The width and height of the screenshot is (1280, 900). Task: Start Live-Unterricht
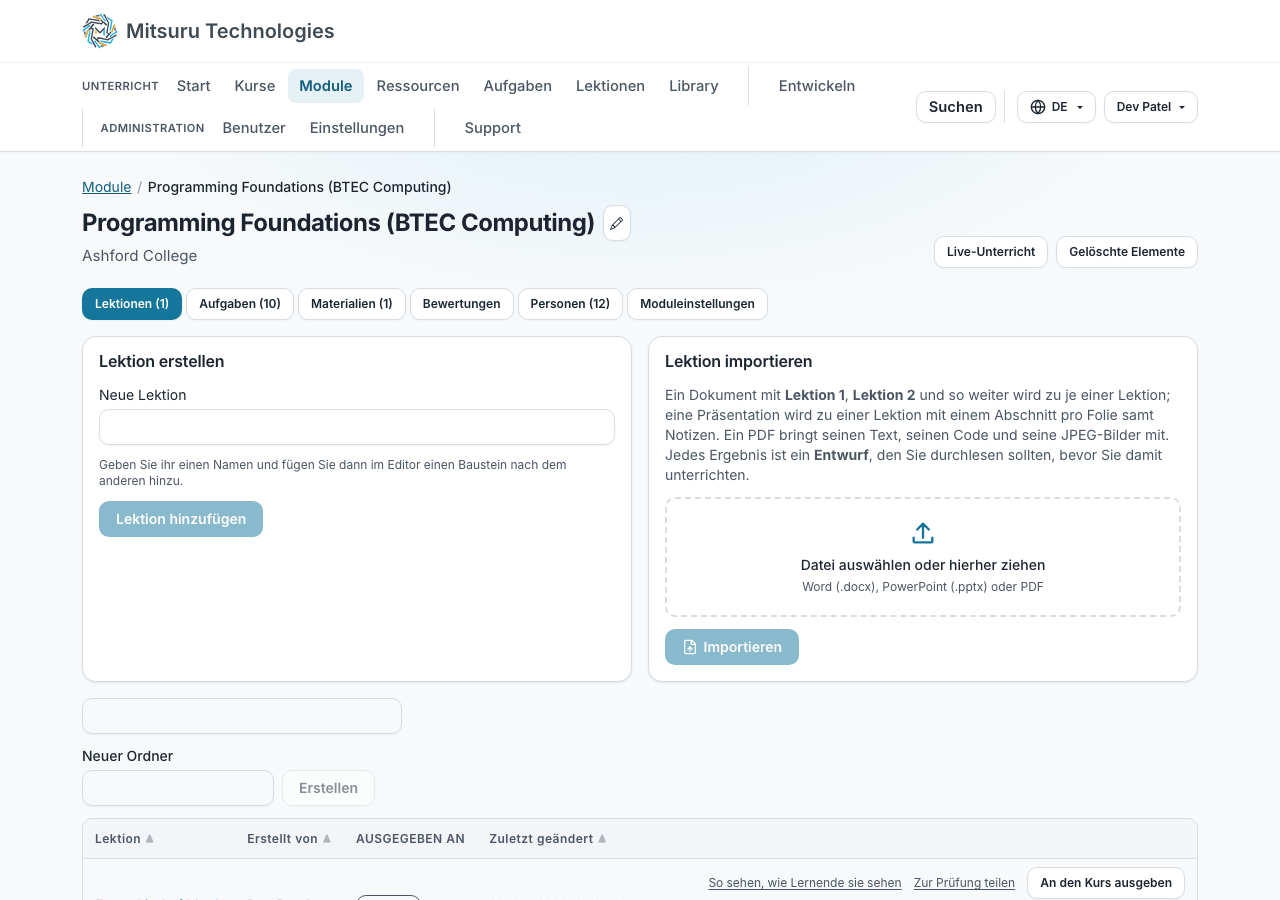click(x=991, y=252)
